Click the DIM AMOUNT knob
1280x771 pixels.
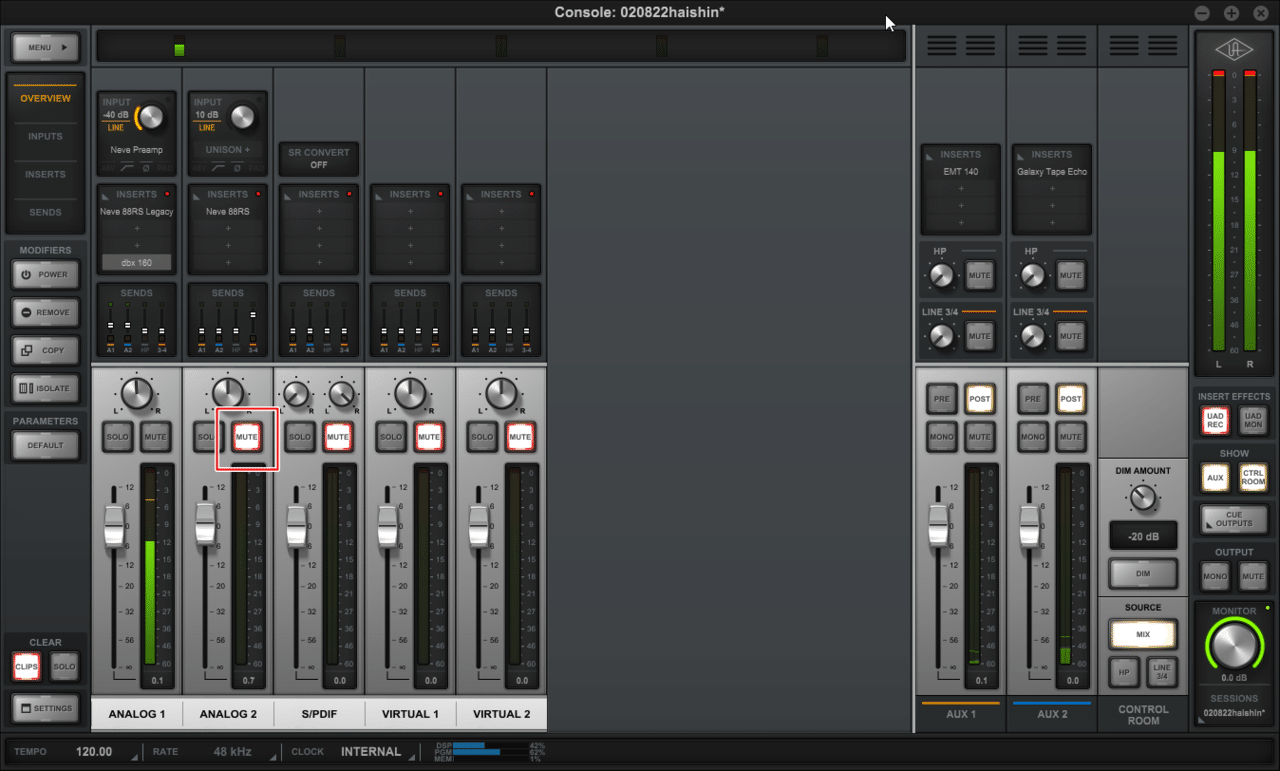pyautogui.click(x=1143, y=497)
